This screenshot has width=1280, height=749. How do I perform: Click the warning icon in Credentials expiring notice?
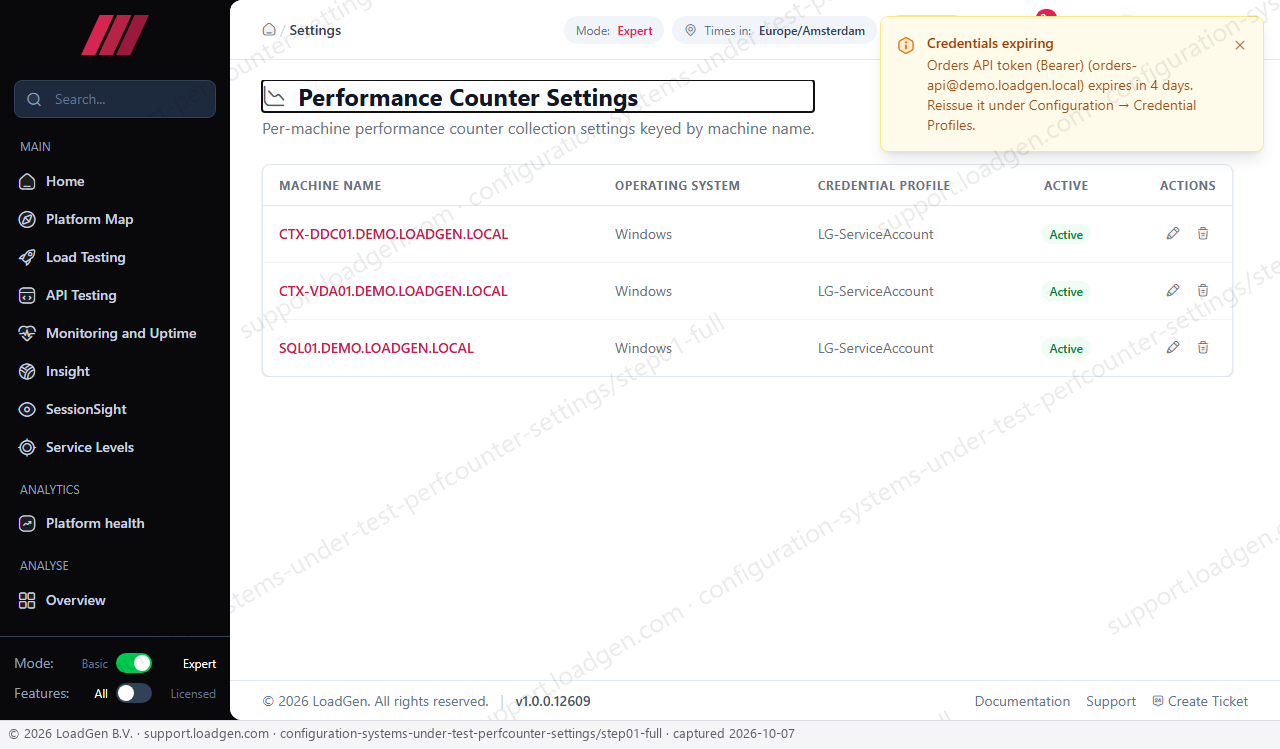tap(906, 45)
